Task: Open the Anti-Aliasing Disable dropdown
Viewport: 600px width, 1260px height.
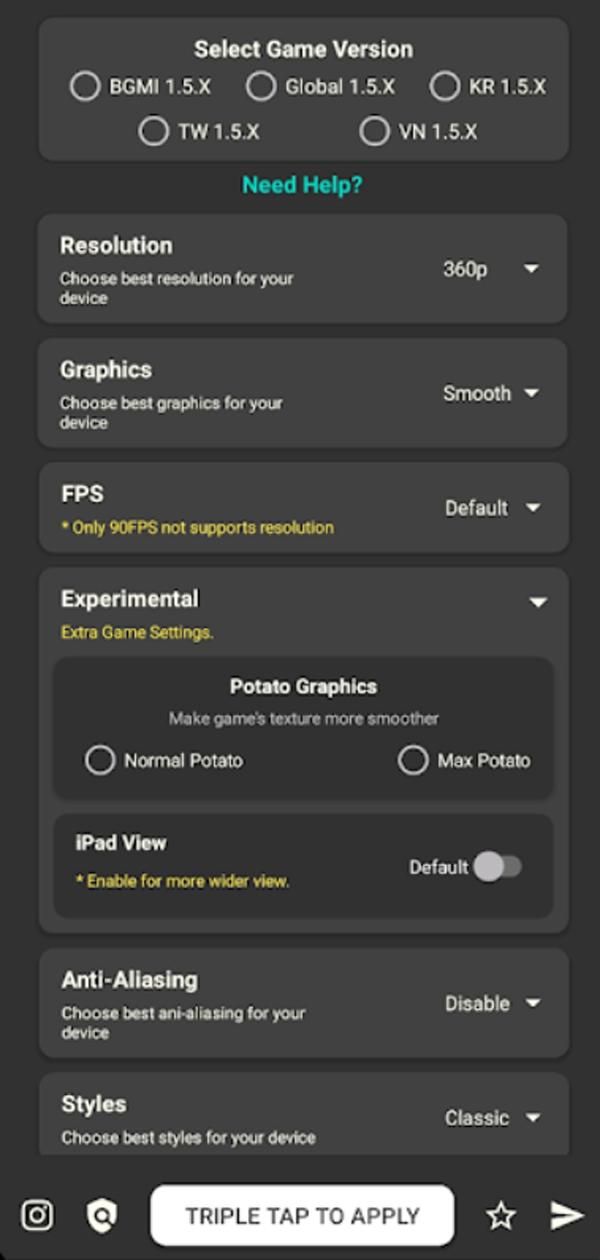Action: 492,1003
